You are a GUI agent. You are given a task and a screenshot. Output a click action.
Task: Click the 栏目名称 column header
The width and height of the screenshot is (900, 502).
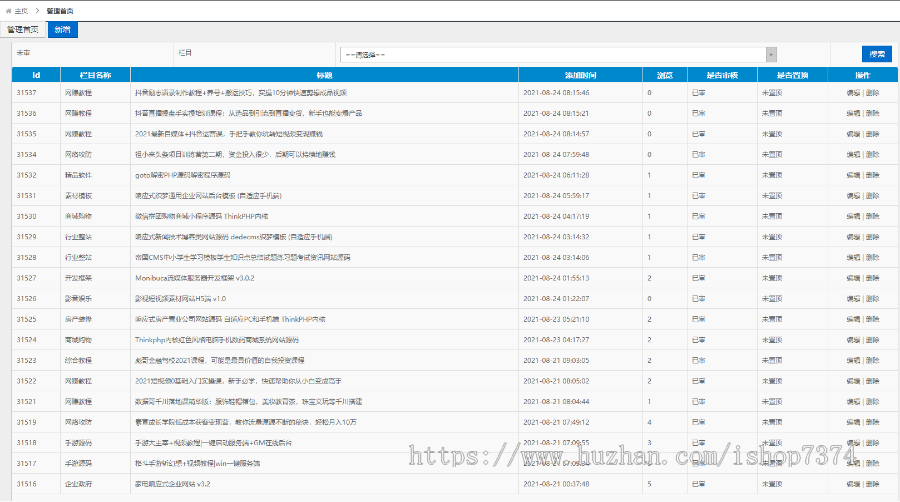(x=95, y=75)
